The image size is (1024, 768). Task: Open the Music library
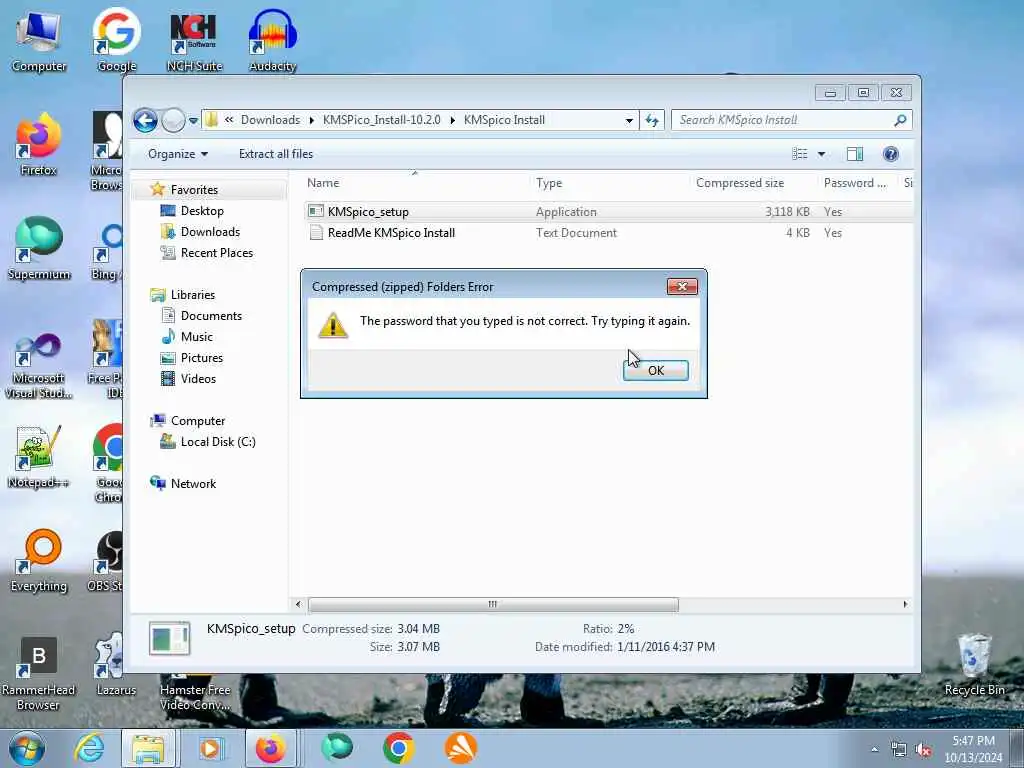(197, 337)
